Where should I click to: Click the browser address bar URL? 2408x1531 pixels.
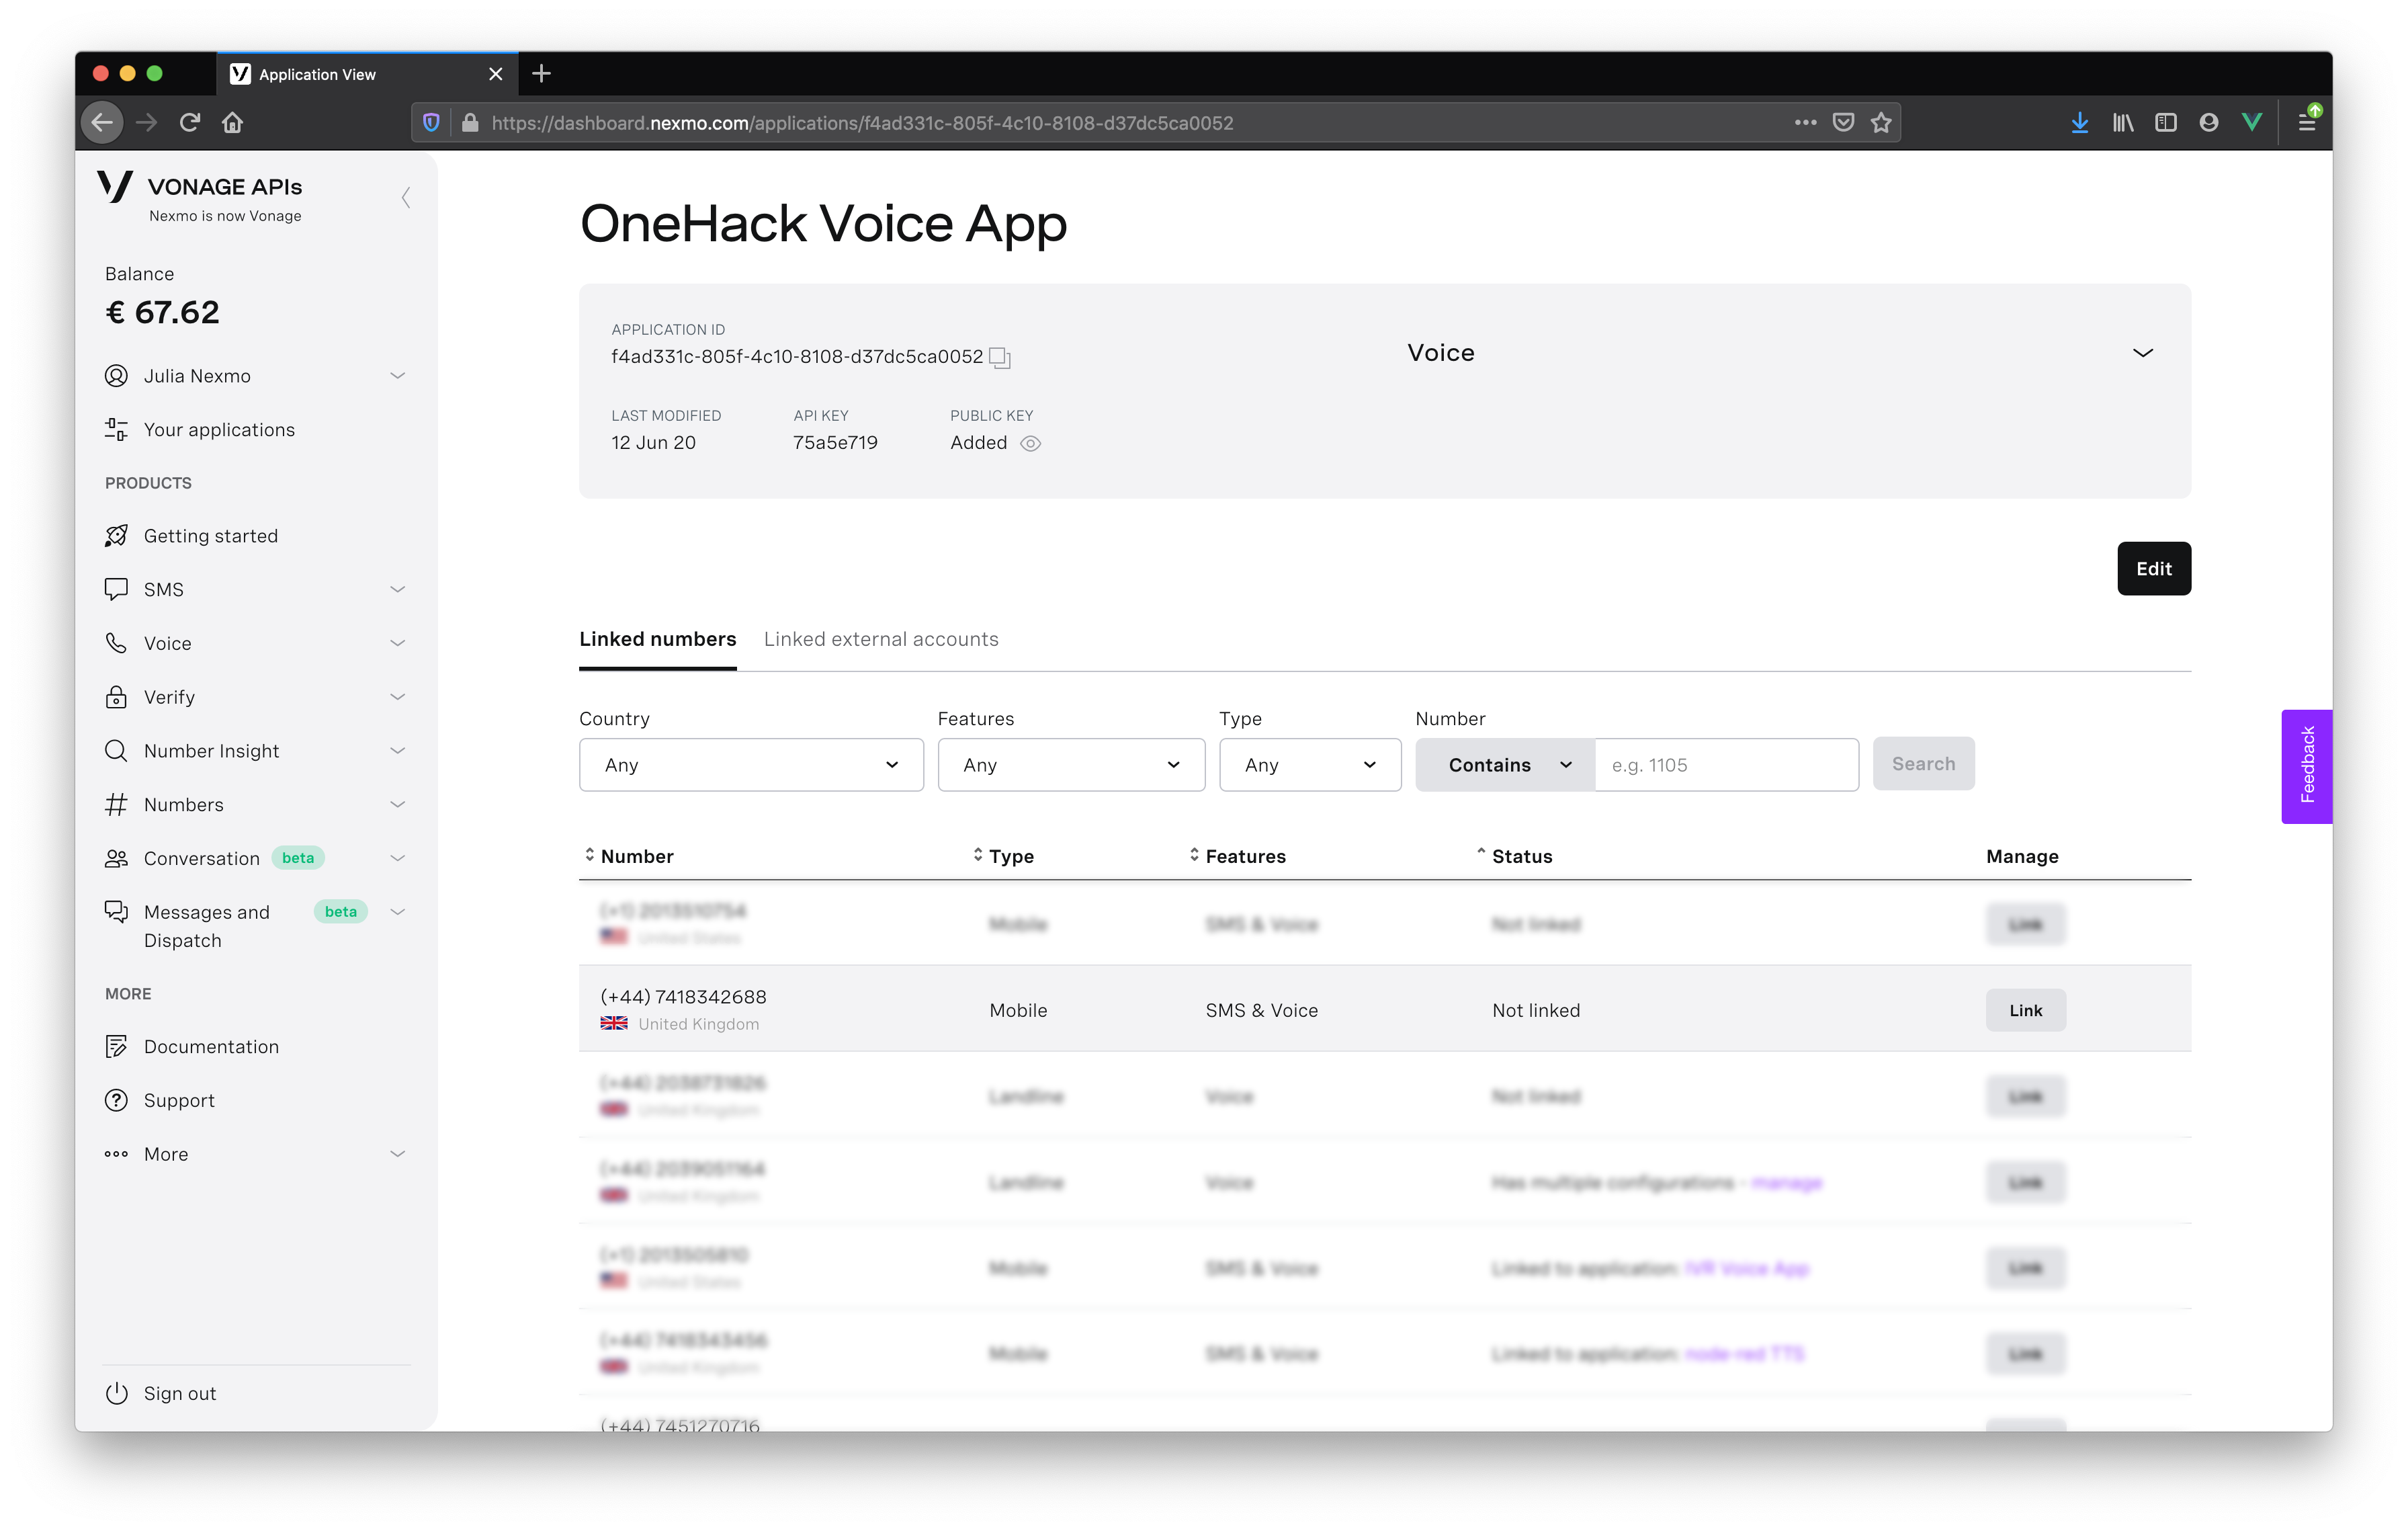tap(862, 122)
